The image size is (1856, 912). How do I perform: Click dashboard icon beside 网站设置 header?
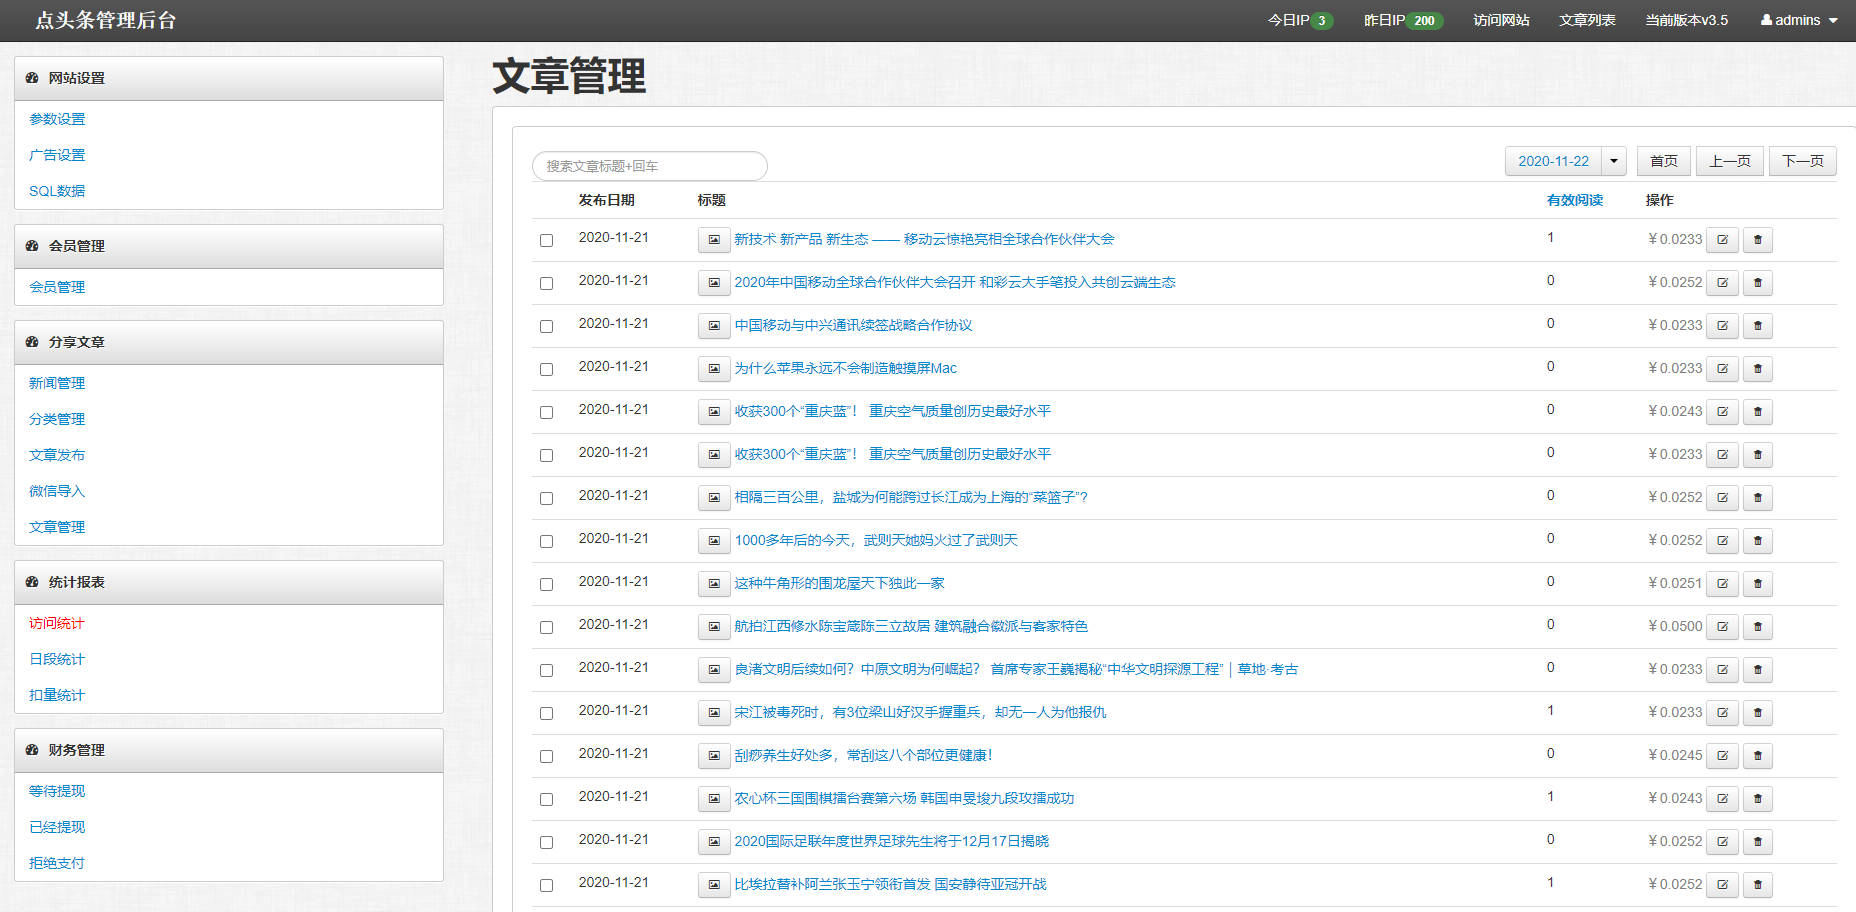point(32,78)
